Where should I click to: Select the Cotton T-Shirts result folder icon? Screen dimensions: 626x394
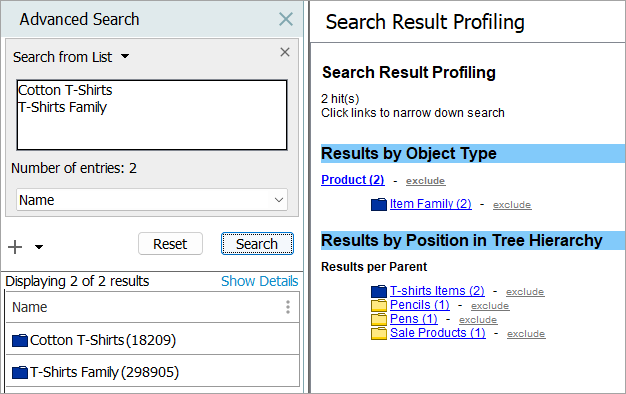pos(20,340)
